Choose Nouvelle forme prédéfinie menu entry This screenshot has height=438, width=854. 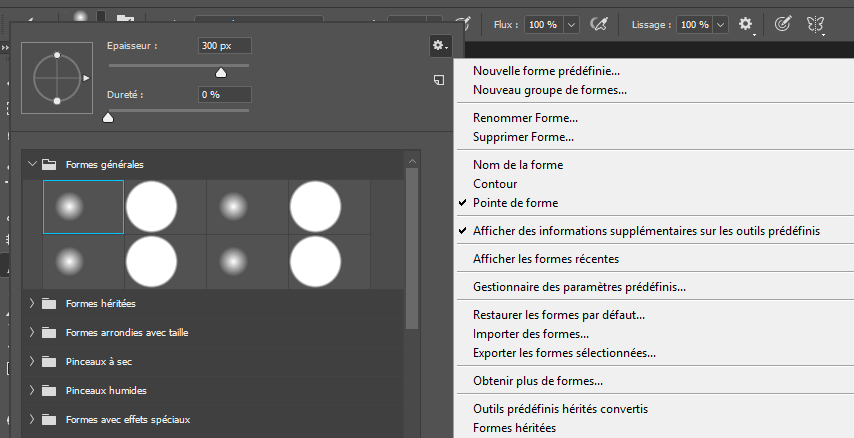pyautogui.click(x=546, y=71)
